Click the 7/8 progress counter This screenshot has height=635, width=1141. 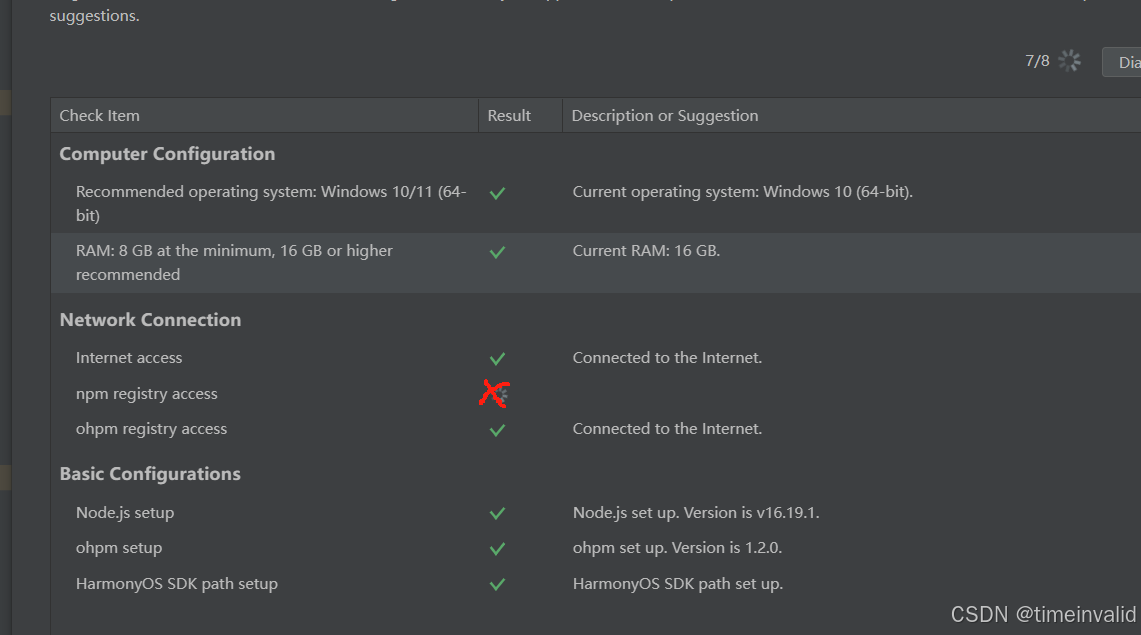(x=1037, y=61)
